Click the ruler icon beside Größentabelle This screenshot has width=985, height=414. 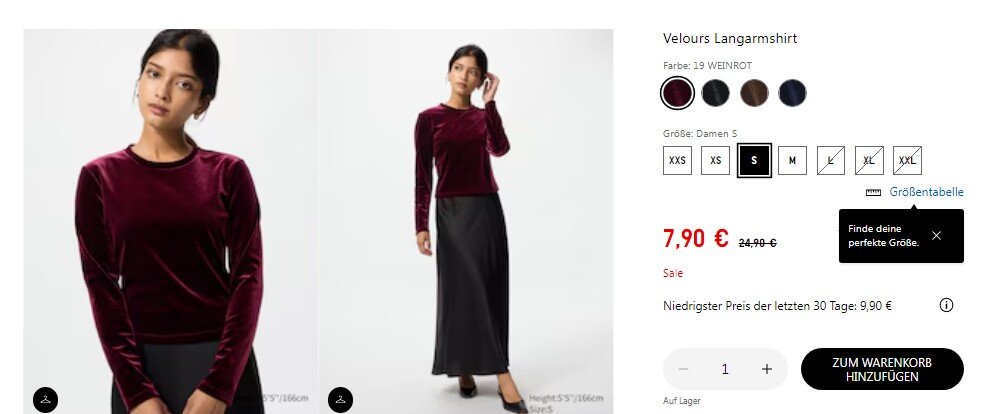873,192
